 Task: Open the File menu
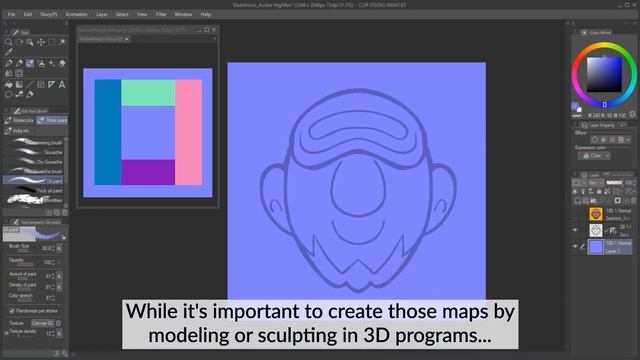tap(11, 14)
